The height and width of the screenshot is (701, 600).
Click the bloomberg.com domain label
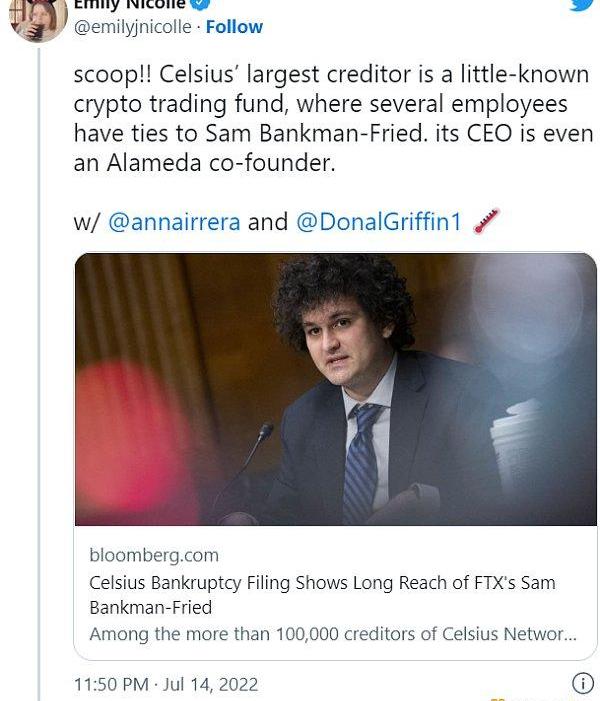point(154,555)
